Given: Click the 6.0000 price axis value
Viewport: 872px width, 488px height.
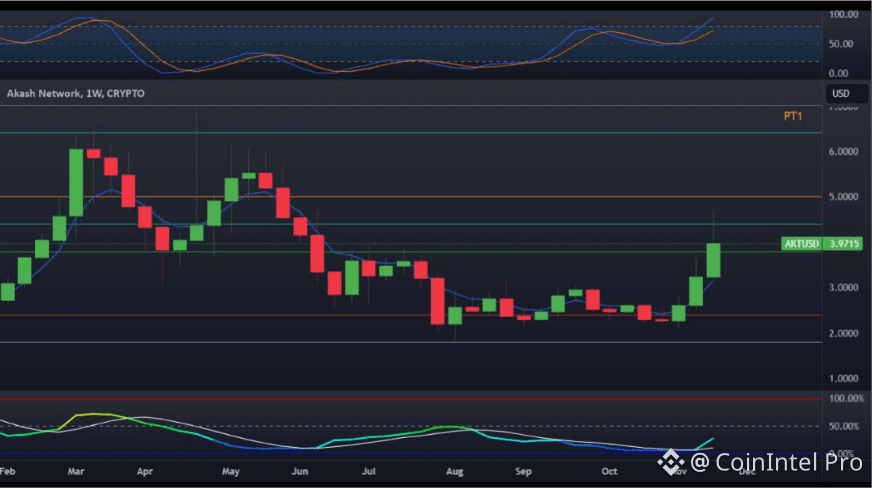Looking at the screenshot, I should (x=844, y=152).
